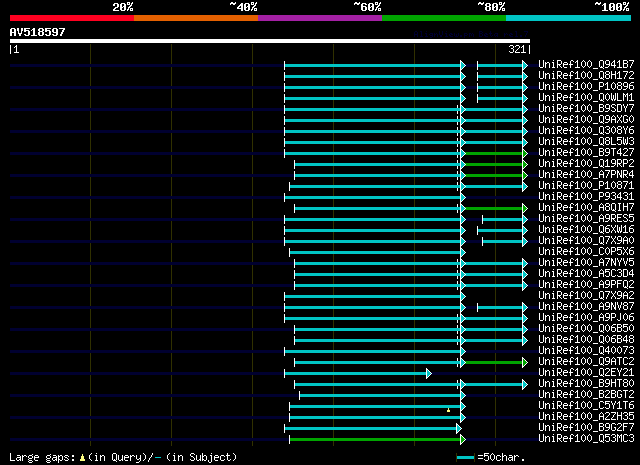640x465 pixels.
Task: Select the UniRef100_Q19RP2 label
Action: 586,163
